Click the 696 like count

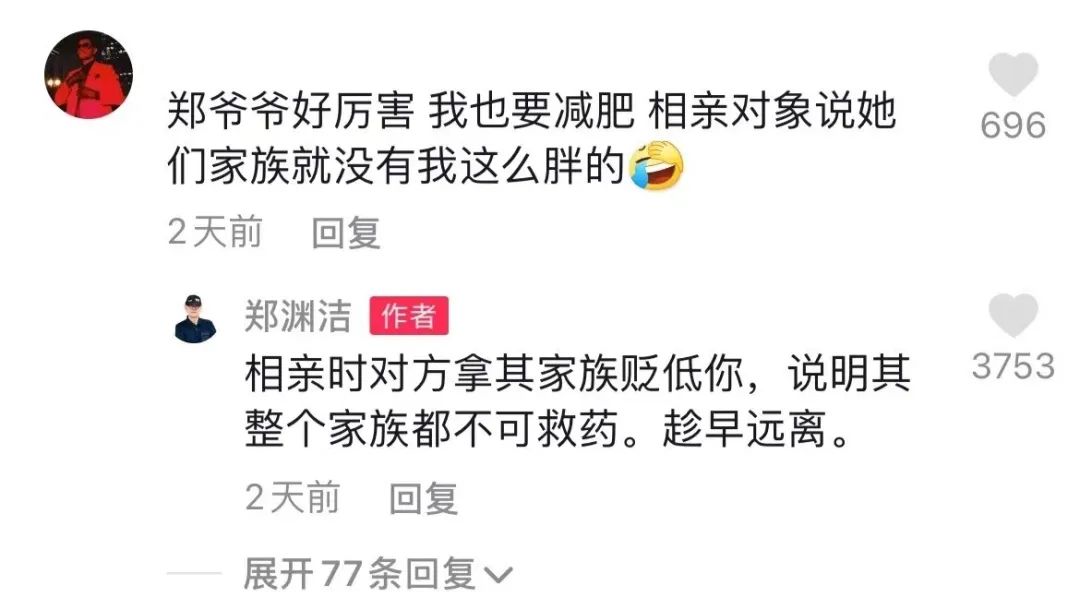(x=1013, y=125)
